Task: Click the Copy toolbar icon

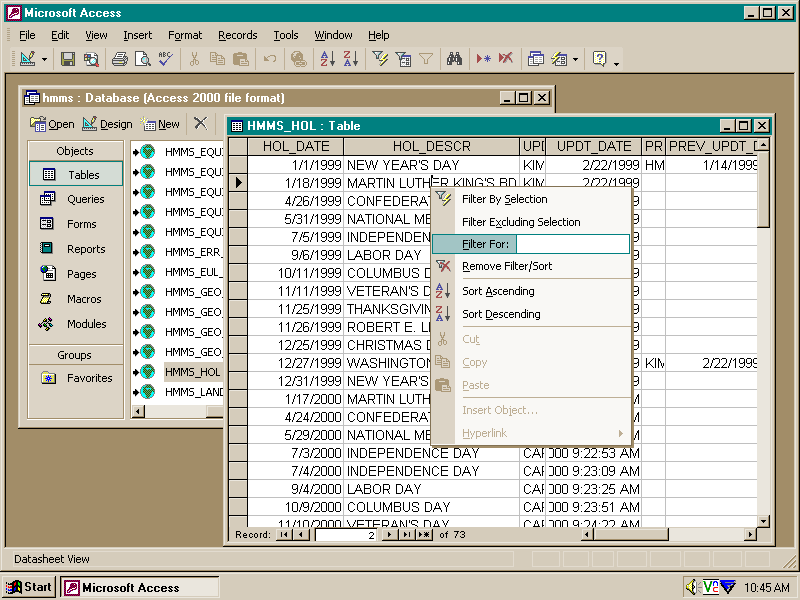Action: 217,59
